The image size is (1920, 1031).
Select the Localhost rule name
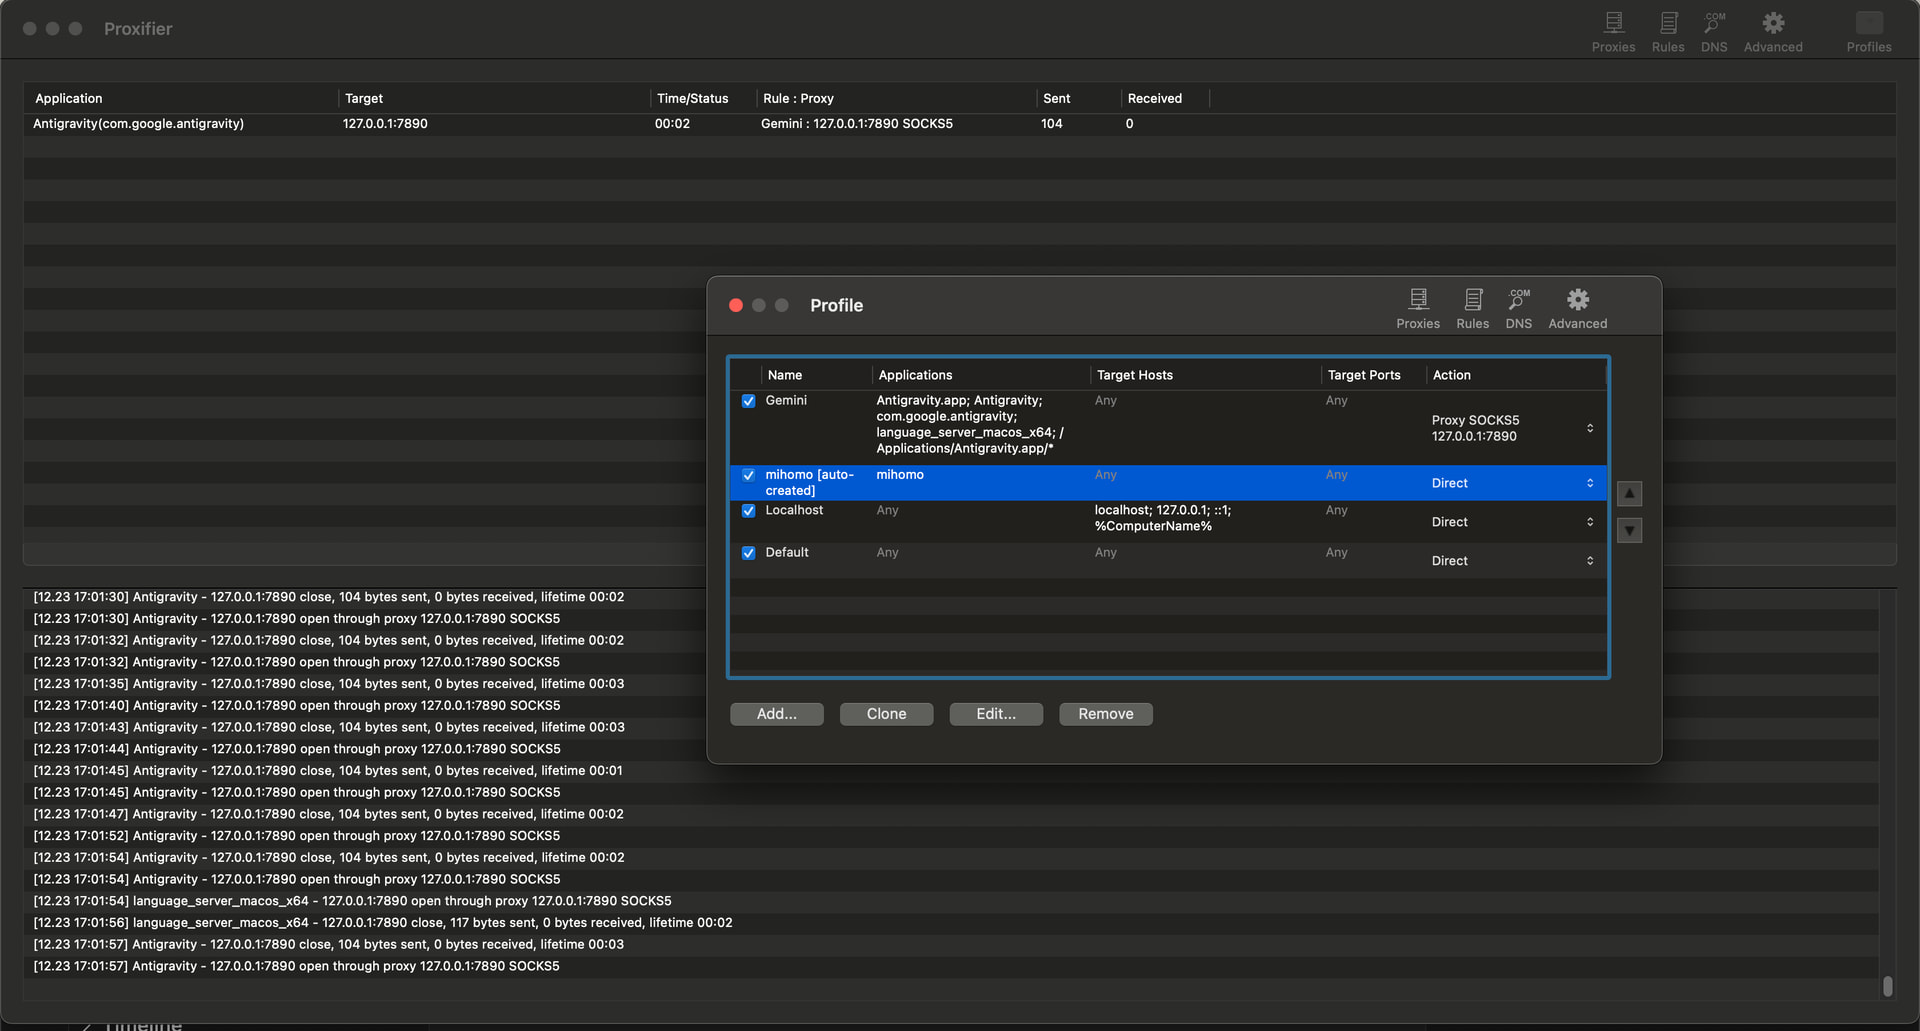tap(794, 510)
